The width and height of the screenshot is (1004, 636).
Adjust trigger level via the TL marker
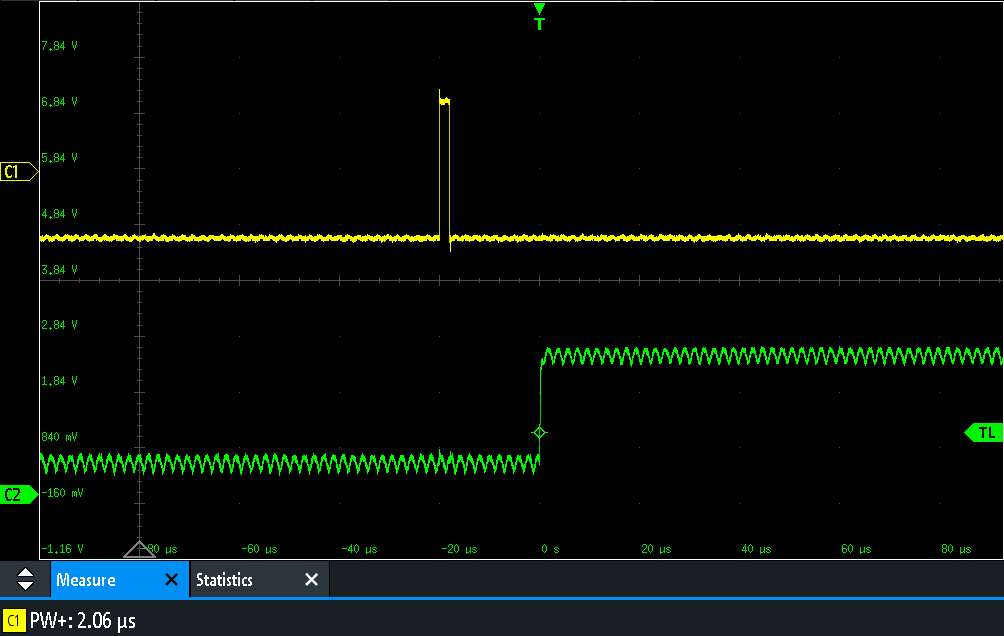(985, 432)
